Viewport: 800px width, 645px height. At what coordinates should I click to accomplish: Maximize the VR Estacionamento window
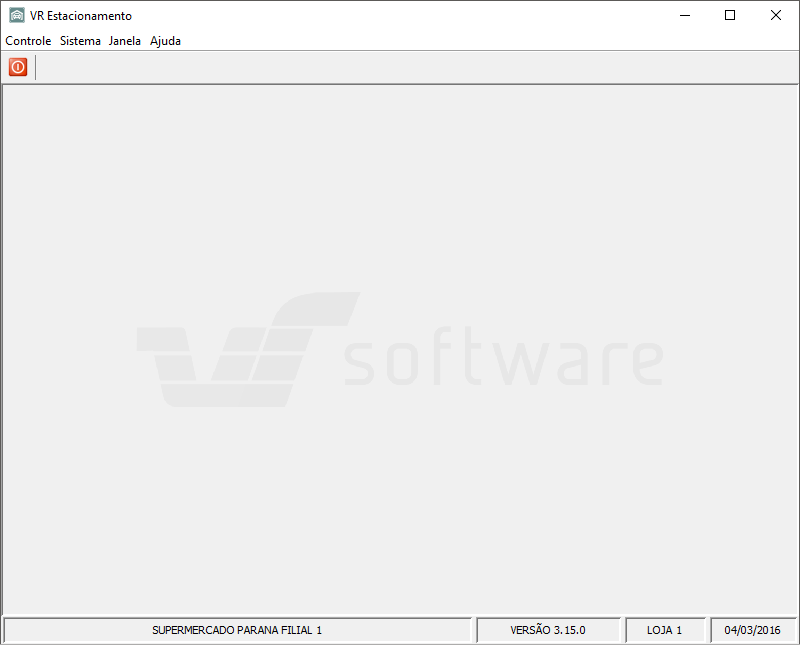730,15
